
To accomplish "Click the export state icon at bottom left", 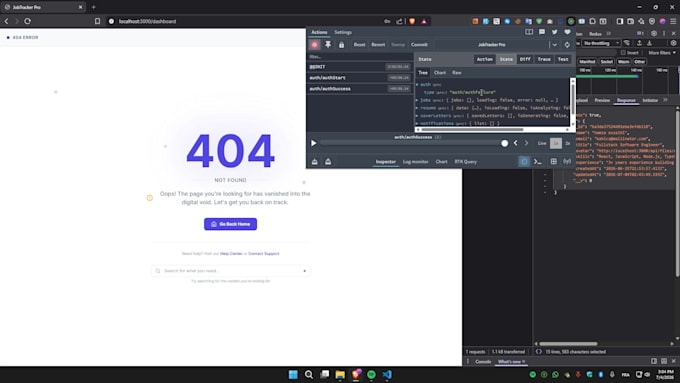I will [328, 162].
